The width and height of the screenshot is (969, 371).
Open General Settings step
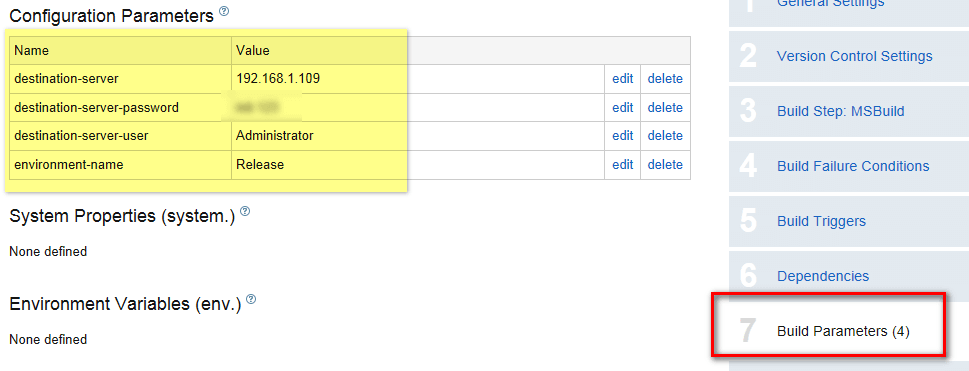831,2
